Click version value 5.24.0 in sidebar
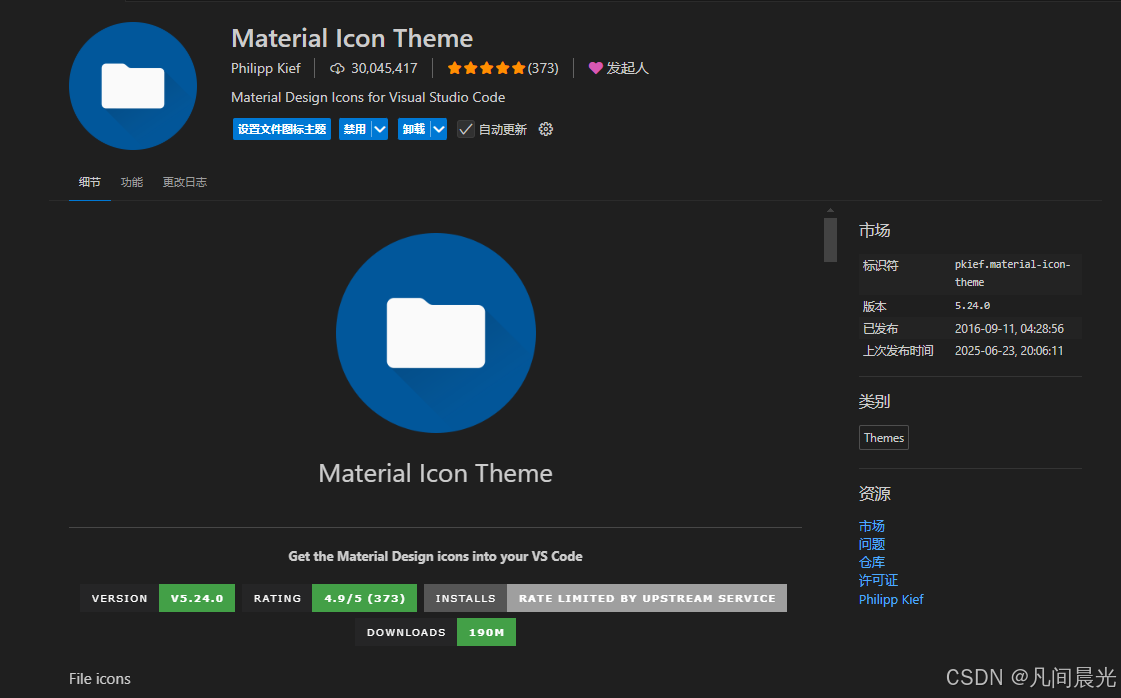 [972, 305]
